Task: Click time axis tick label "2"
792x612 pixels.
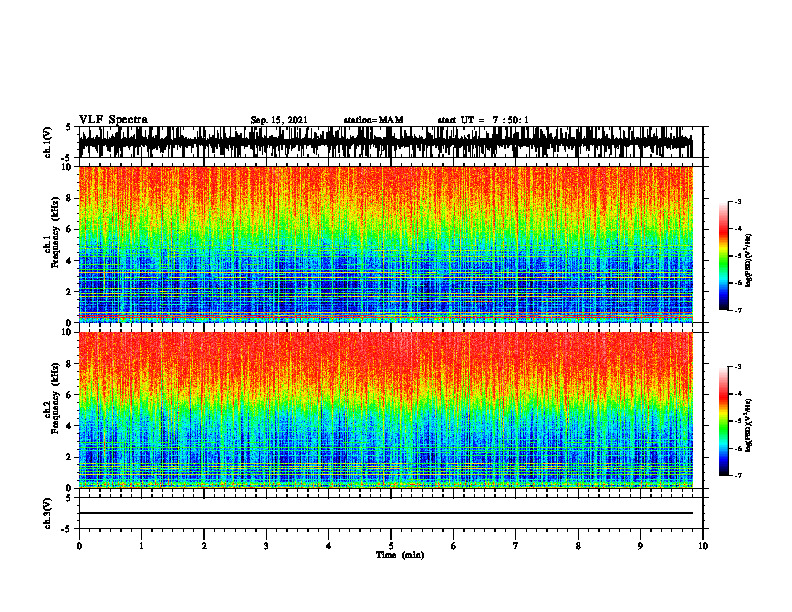Action: 204,546
